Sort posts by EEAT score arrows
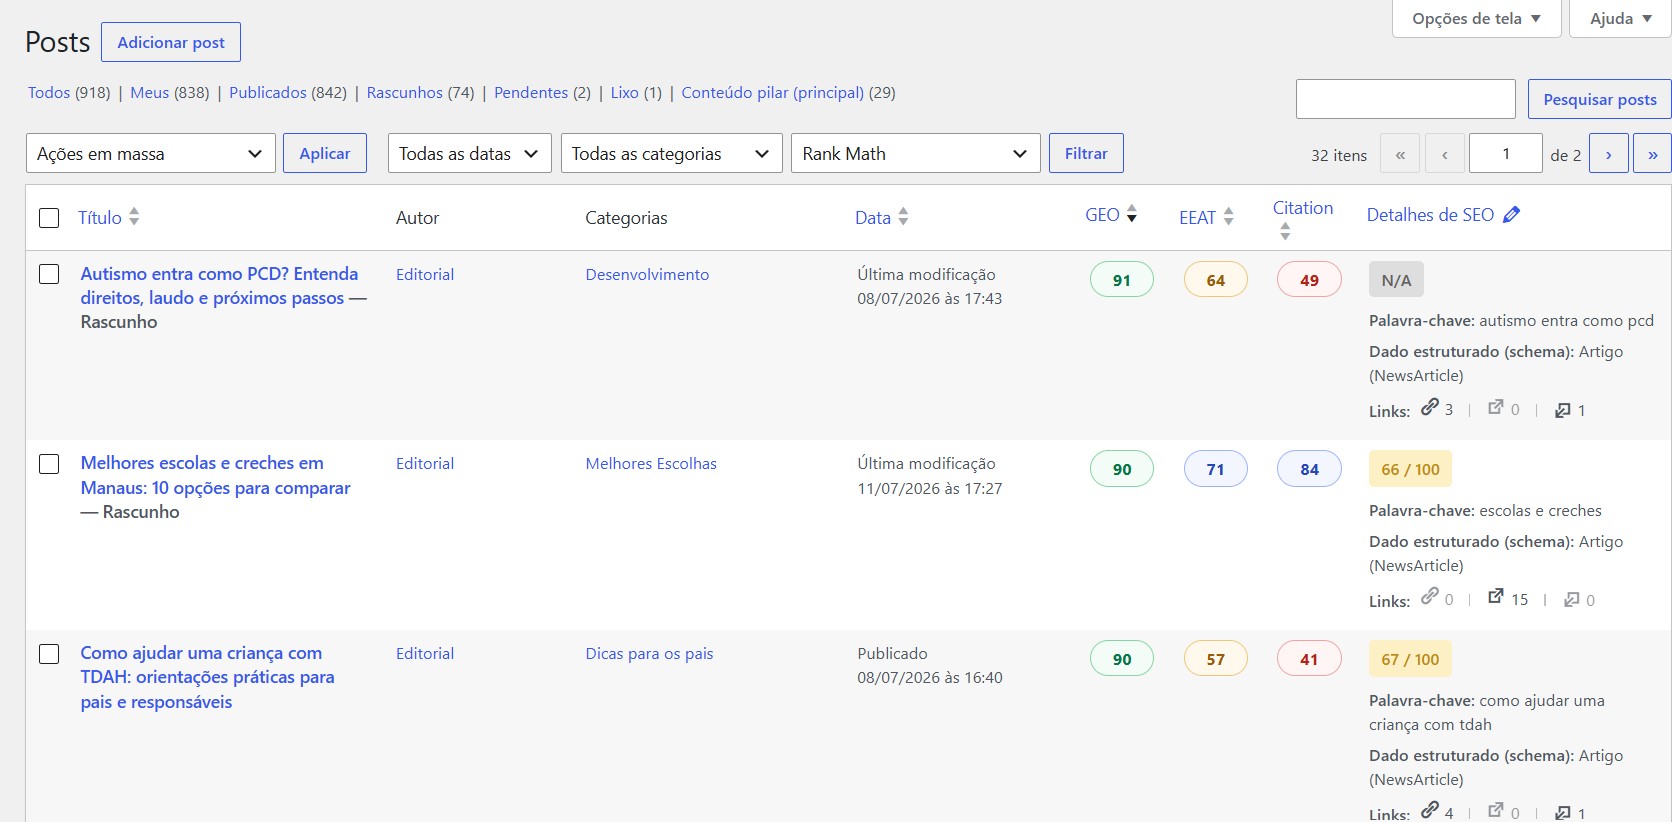 tap(1229, 217)
